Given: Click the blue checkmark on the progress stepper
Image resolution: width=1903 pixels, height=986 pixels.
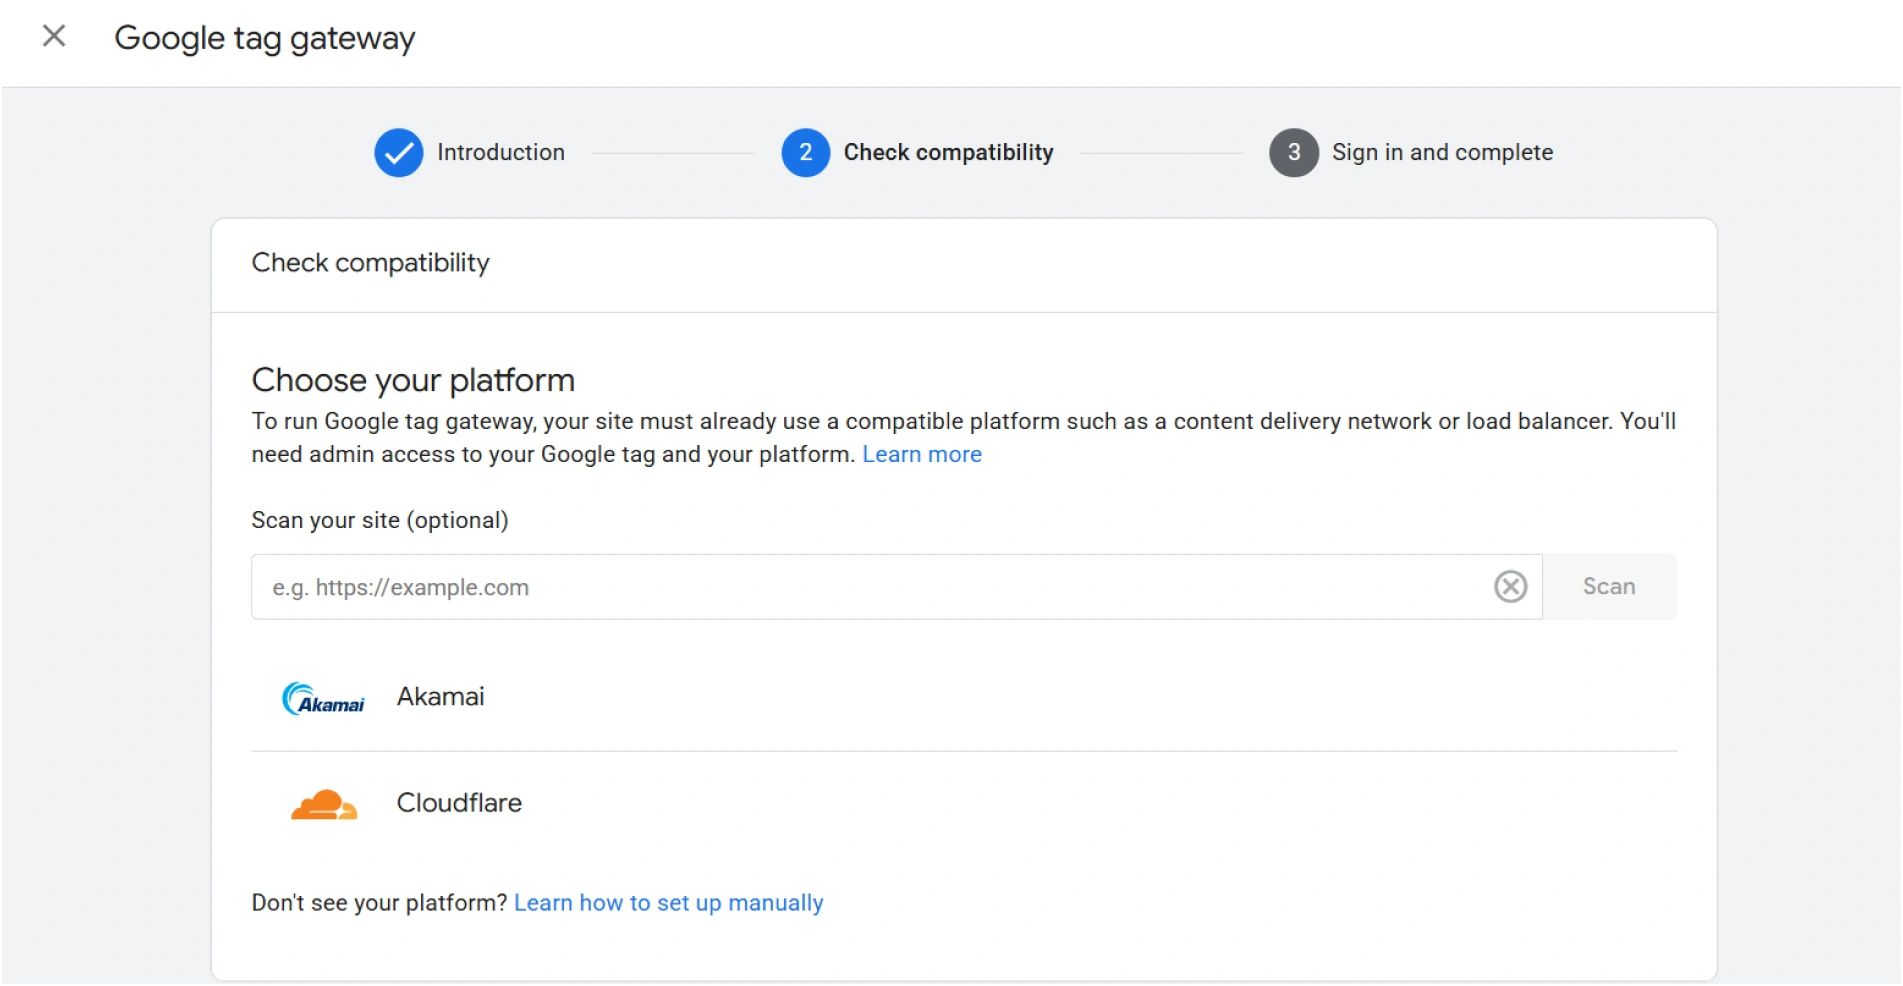Looking at the screenshot, I should coord(398,152).
